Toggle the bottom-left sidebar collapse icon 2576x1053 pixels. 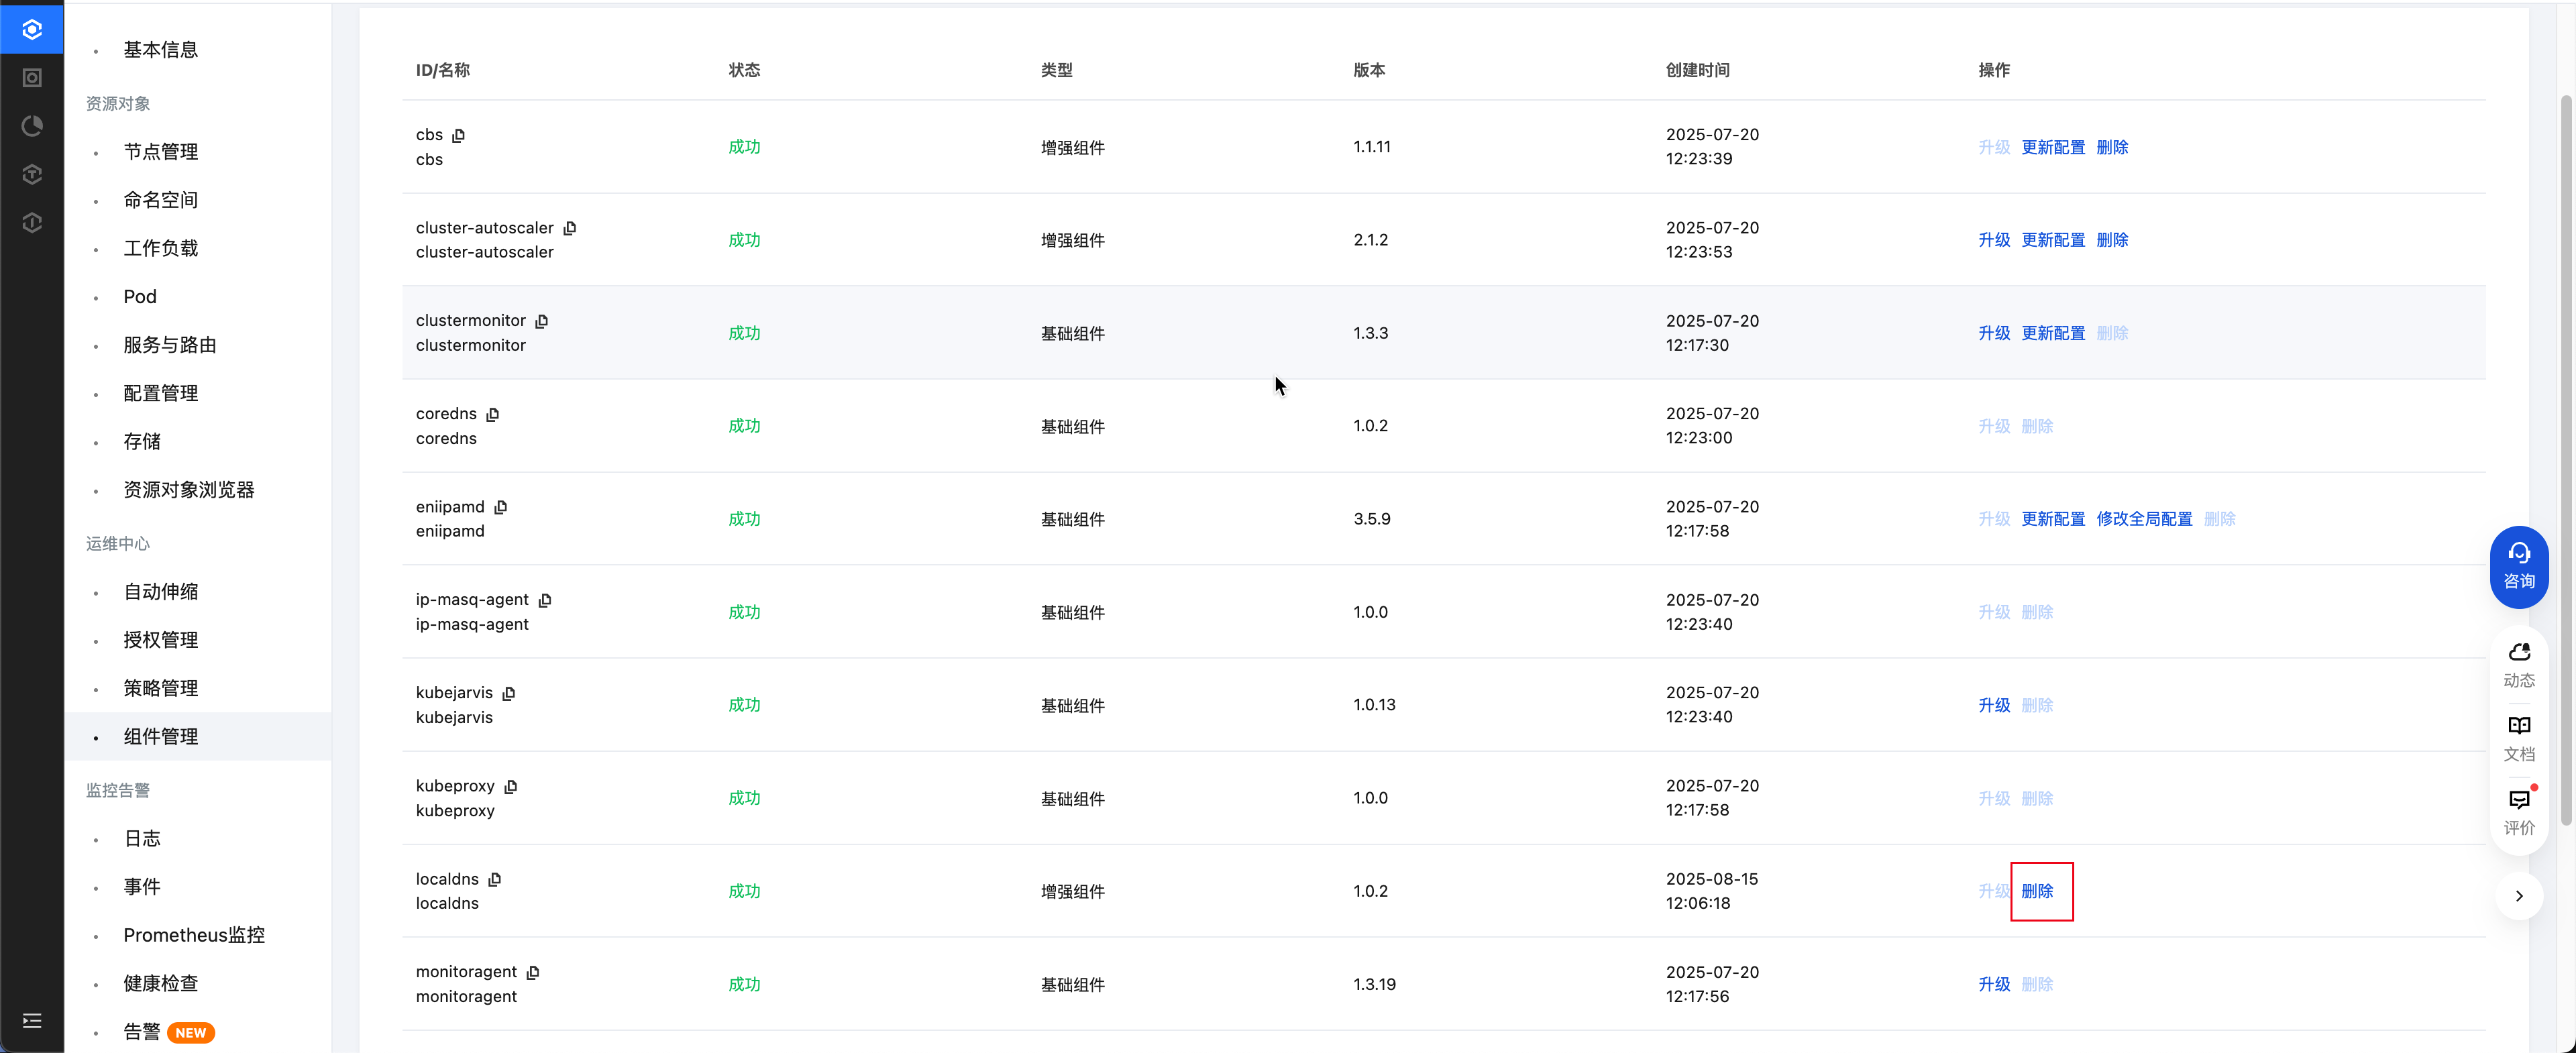(32, 1020)
